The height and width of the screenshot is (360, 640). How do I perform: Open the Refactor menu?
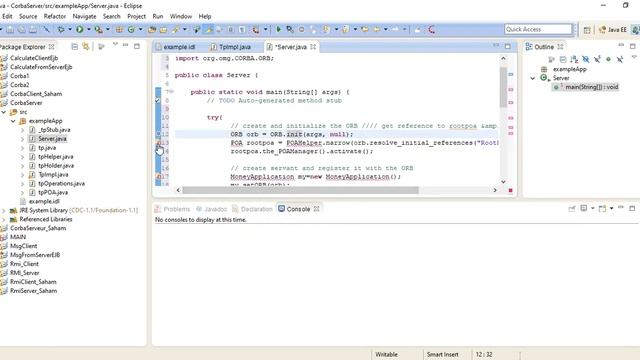(55, 16)
